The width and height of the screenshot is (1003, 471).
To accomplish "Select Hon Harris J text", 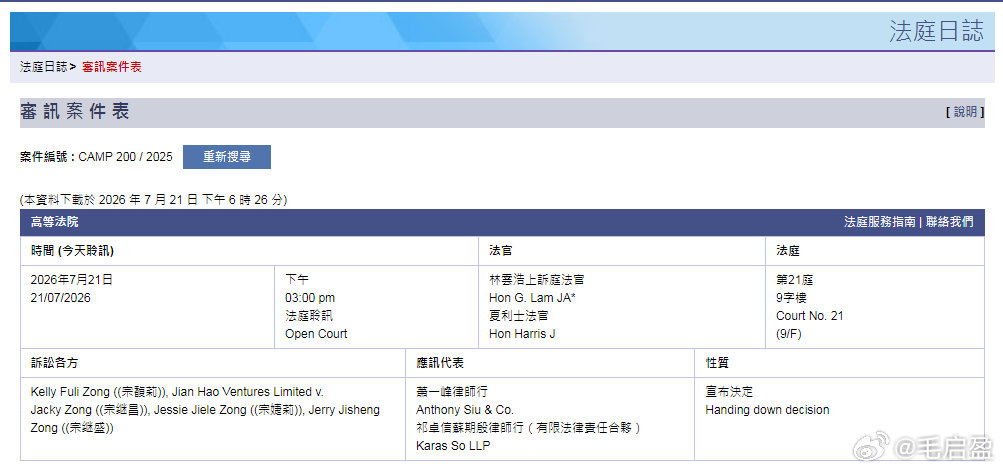I will [x=522, y=334].
